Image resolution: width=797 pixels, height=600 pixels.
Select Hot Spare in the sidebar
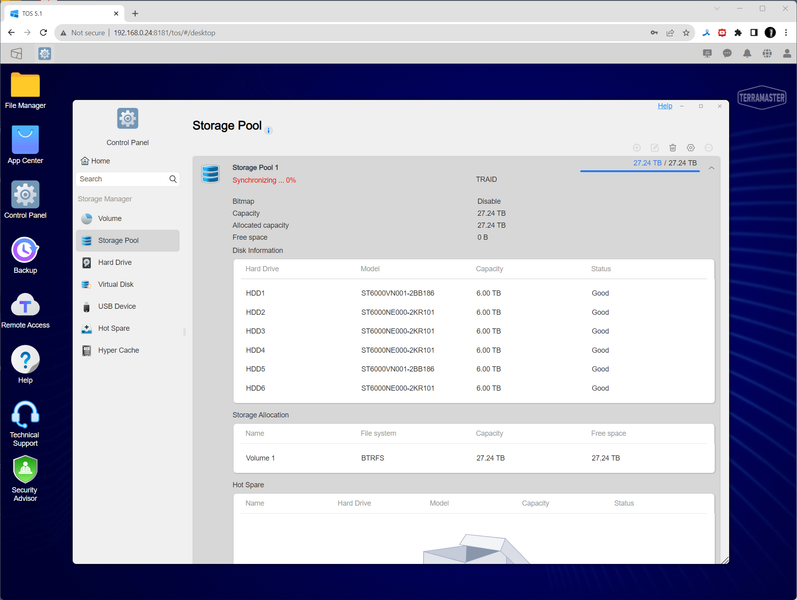pyautogui.click(x=128, y=328)
